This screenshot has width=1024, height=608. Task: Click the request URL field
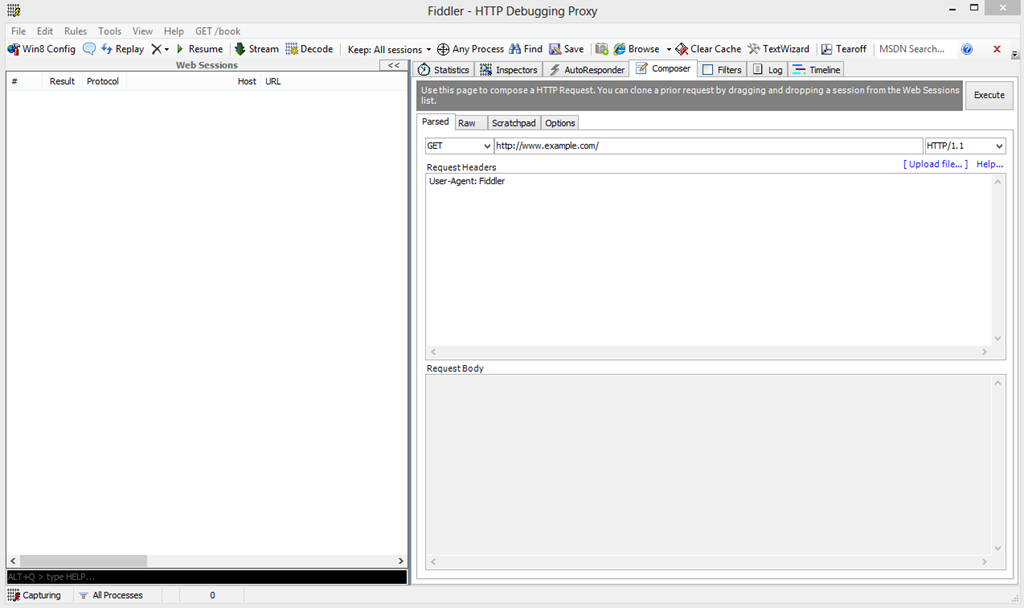(708, 146)
